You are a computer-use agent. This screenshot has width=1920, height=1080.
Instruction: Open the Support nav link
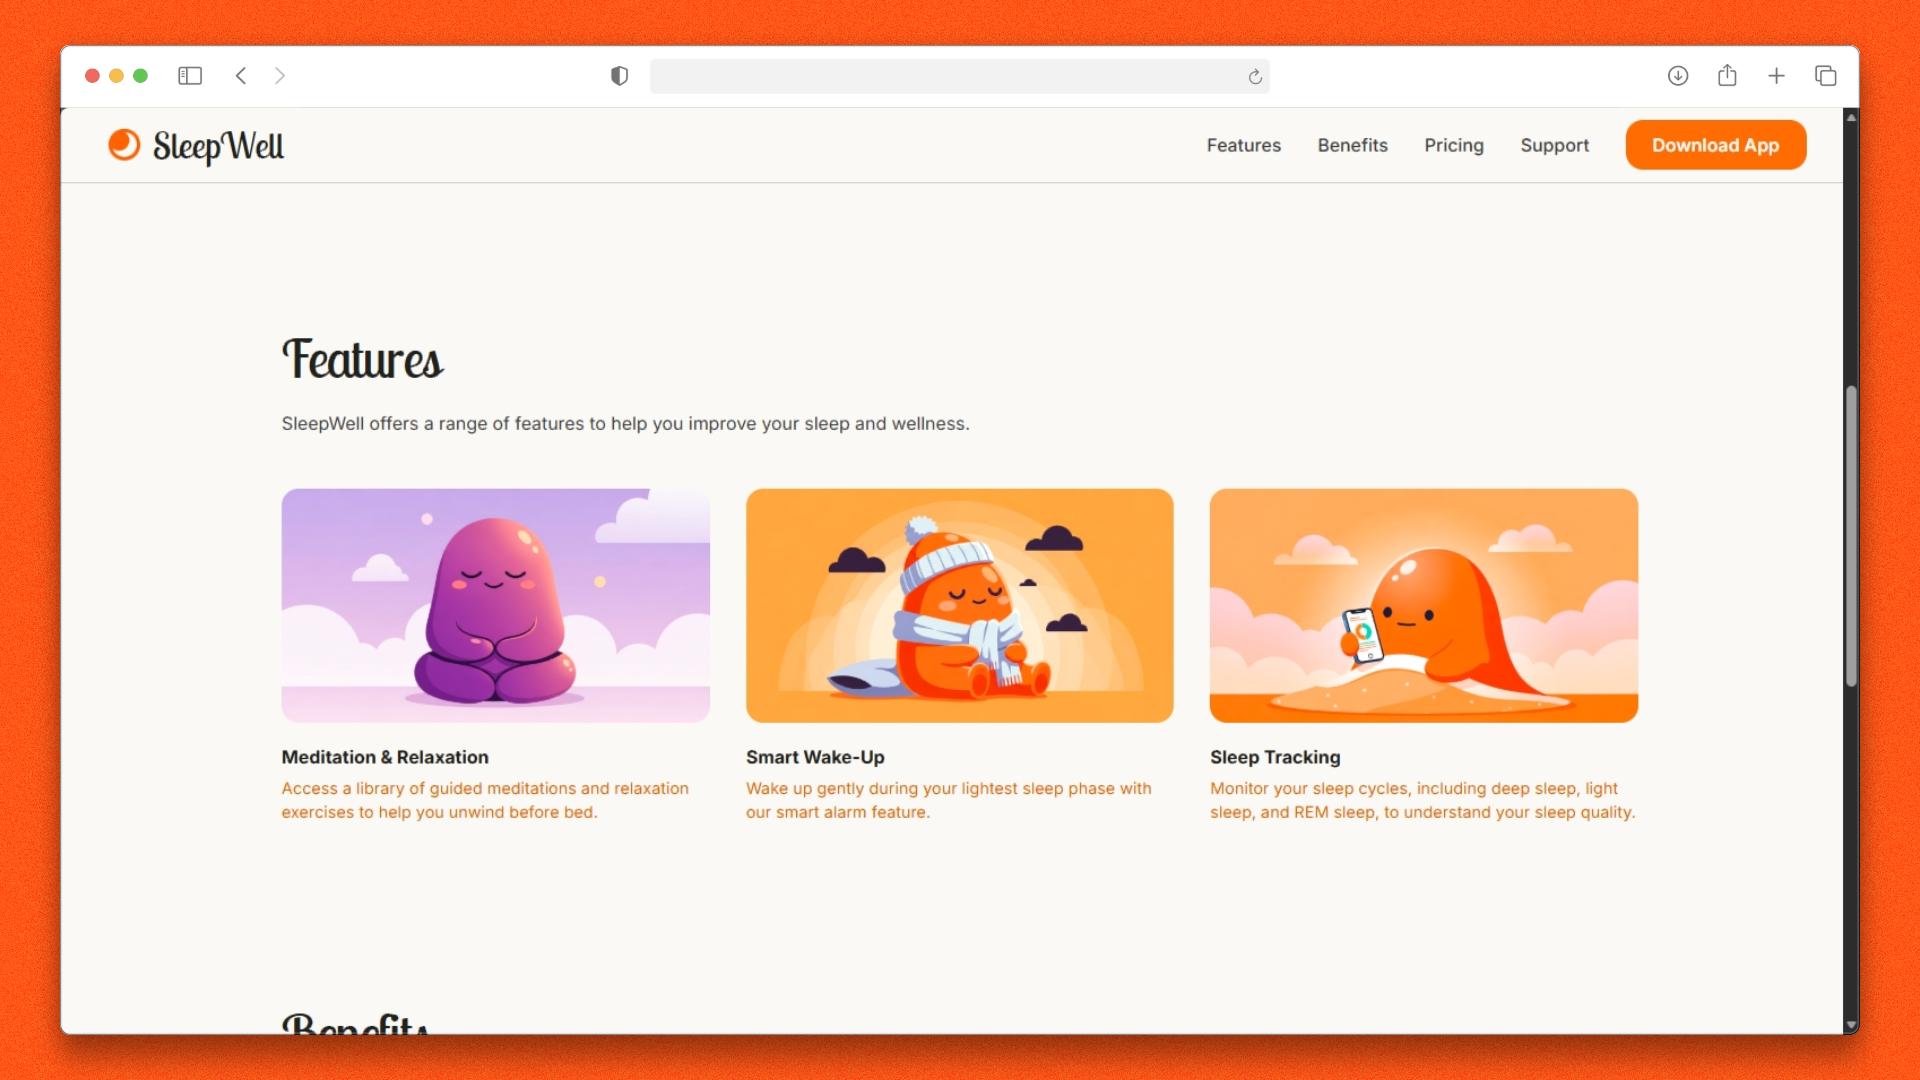point(1554,145)
